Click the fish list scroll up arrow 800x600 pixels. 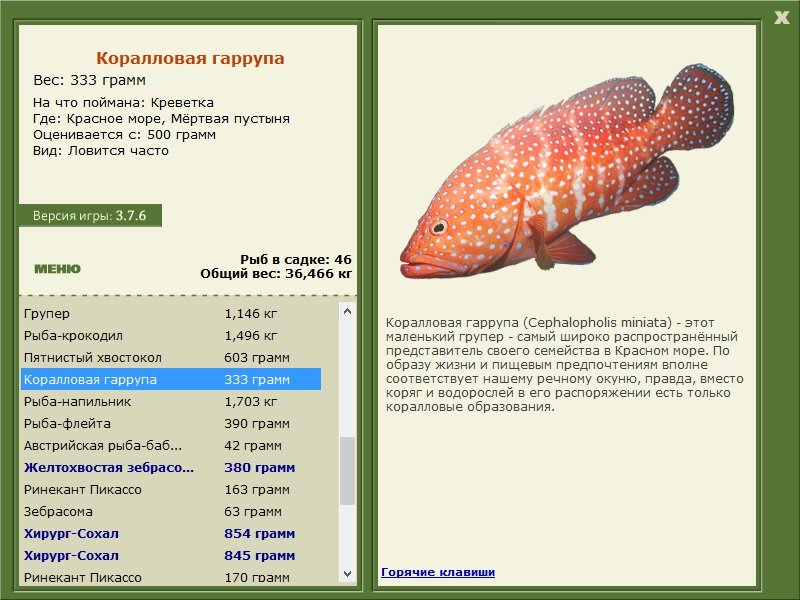click(x=347, y=311)
